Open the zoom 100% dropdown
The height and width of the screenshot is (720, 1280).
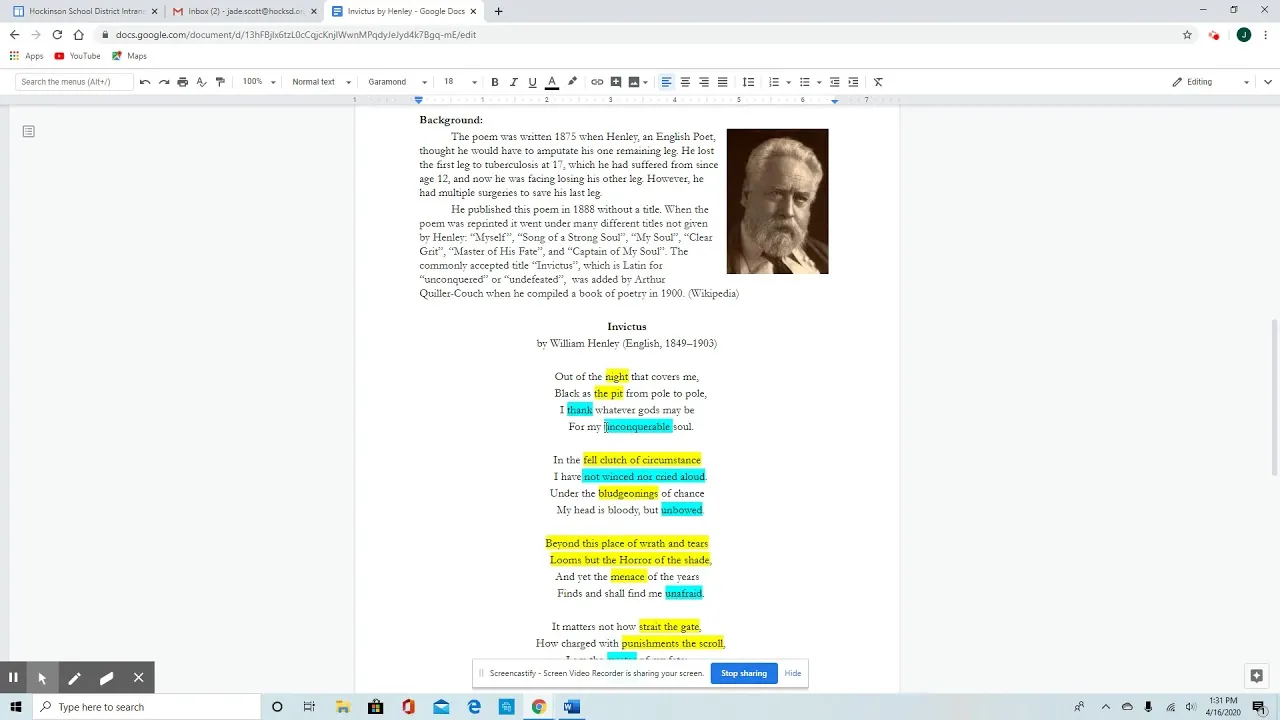point(259,82)
